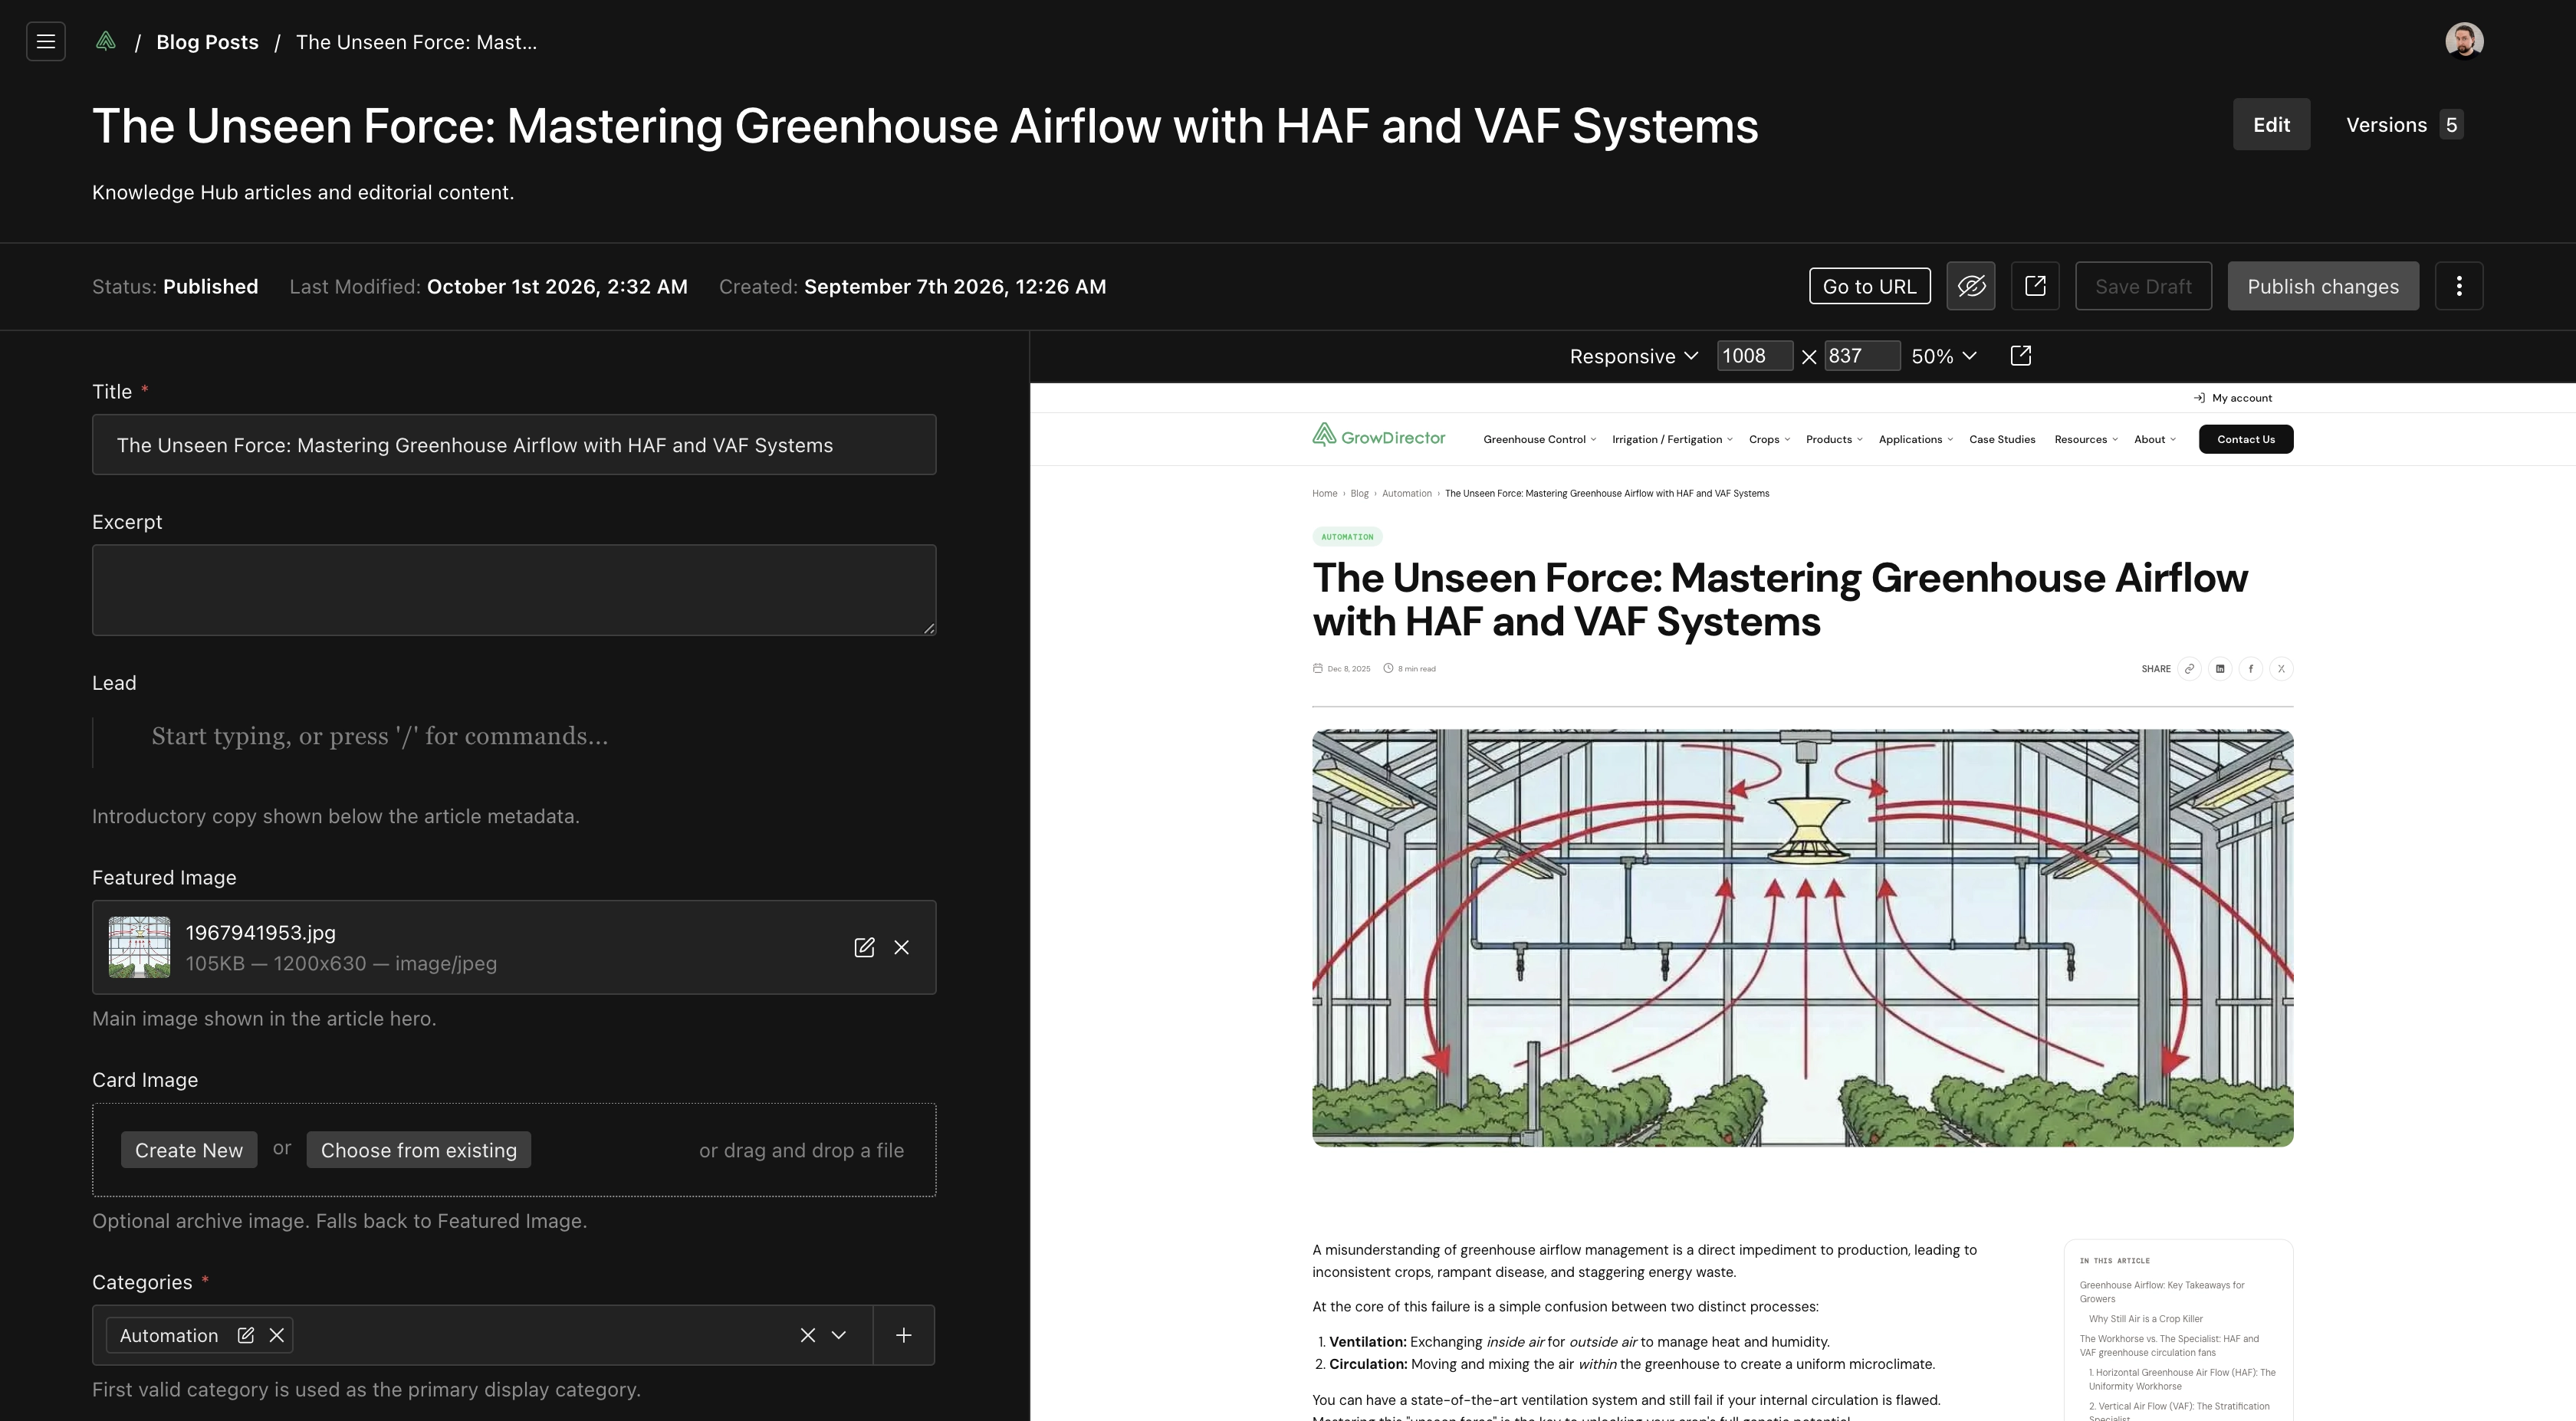The width and height of the screenshot is (2576, 1421).
Task: Remove the Automation category chip
Action: coord(277,1335)
